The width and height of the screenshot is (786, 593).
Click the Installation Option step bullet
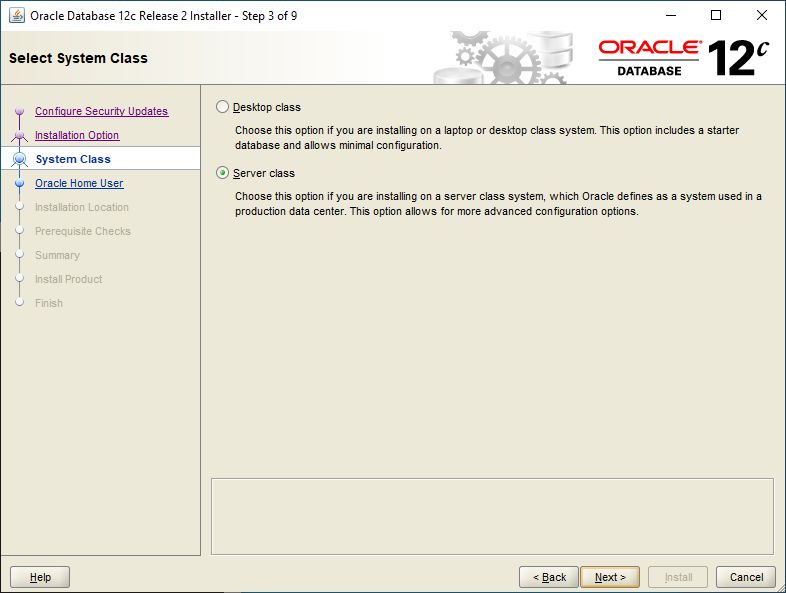(20, 135)
